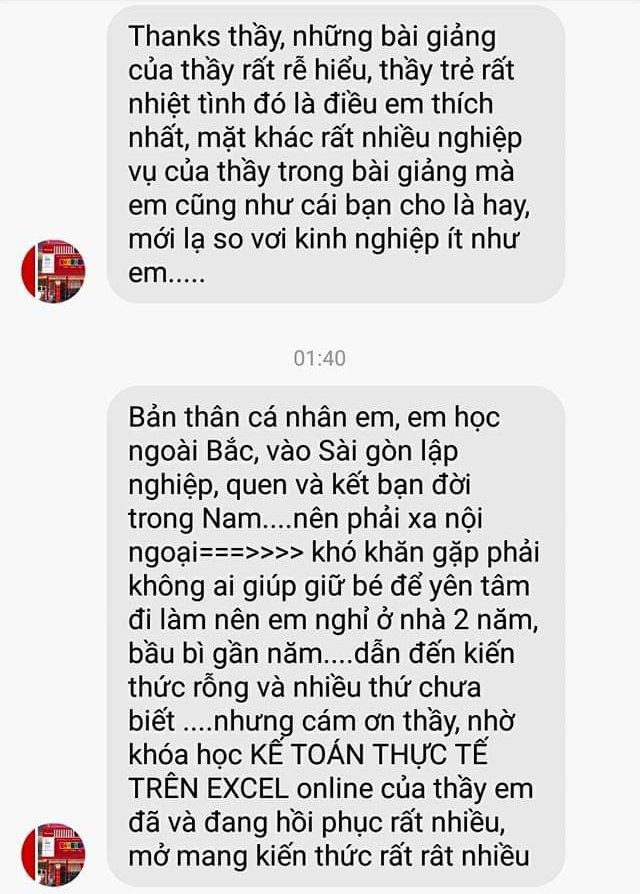Click the words 'trong Nam....nên phải xa nội'
640x894 pixels.
pos(305,519)
